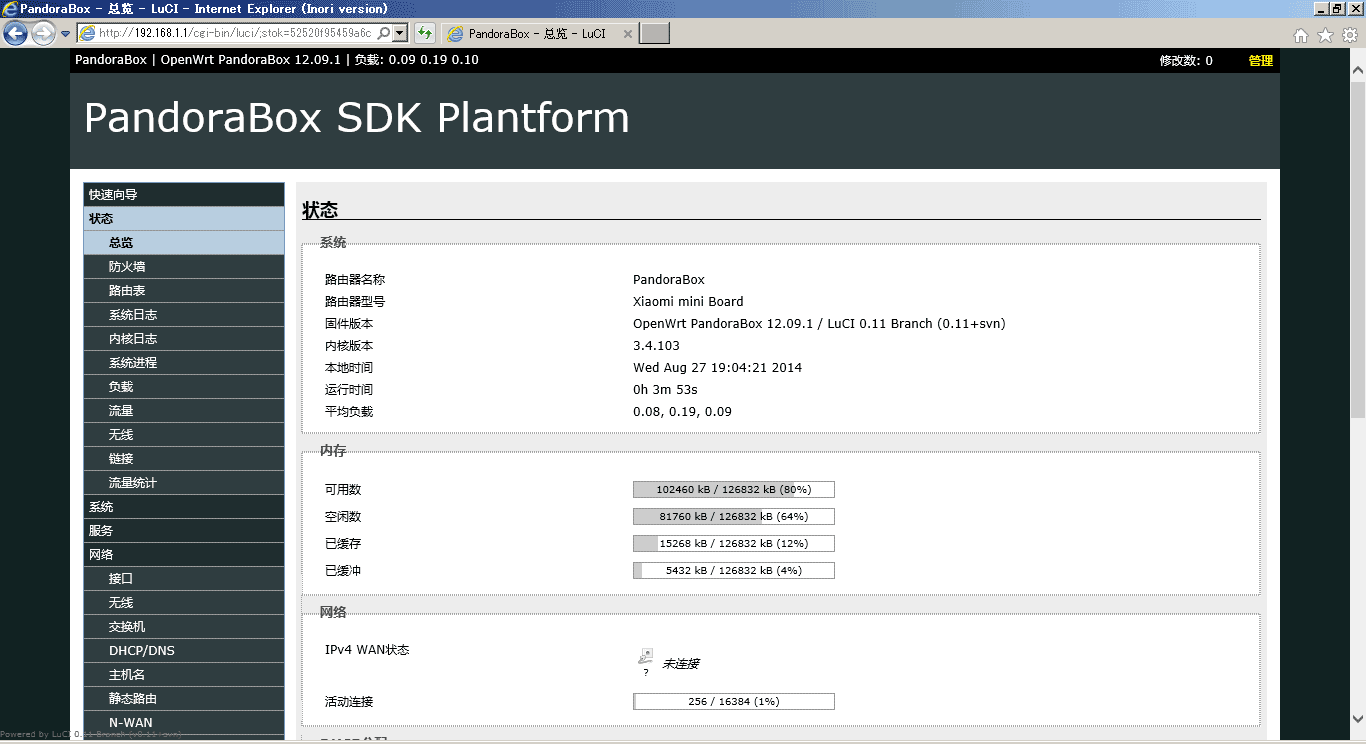This screenshot has width=1366, height=744.
Task: Click the 已缓存 memory progress bar
Action: [x=734, y=544]
